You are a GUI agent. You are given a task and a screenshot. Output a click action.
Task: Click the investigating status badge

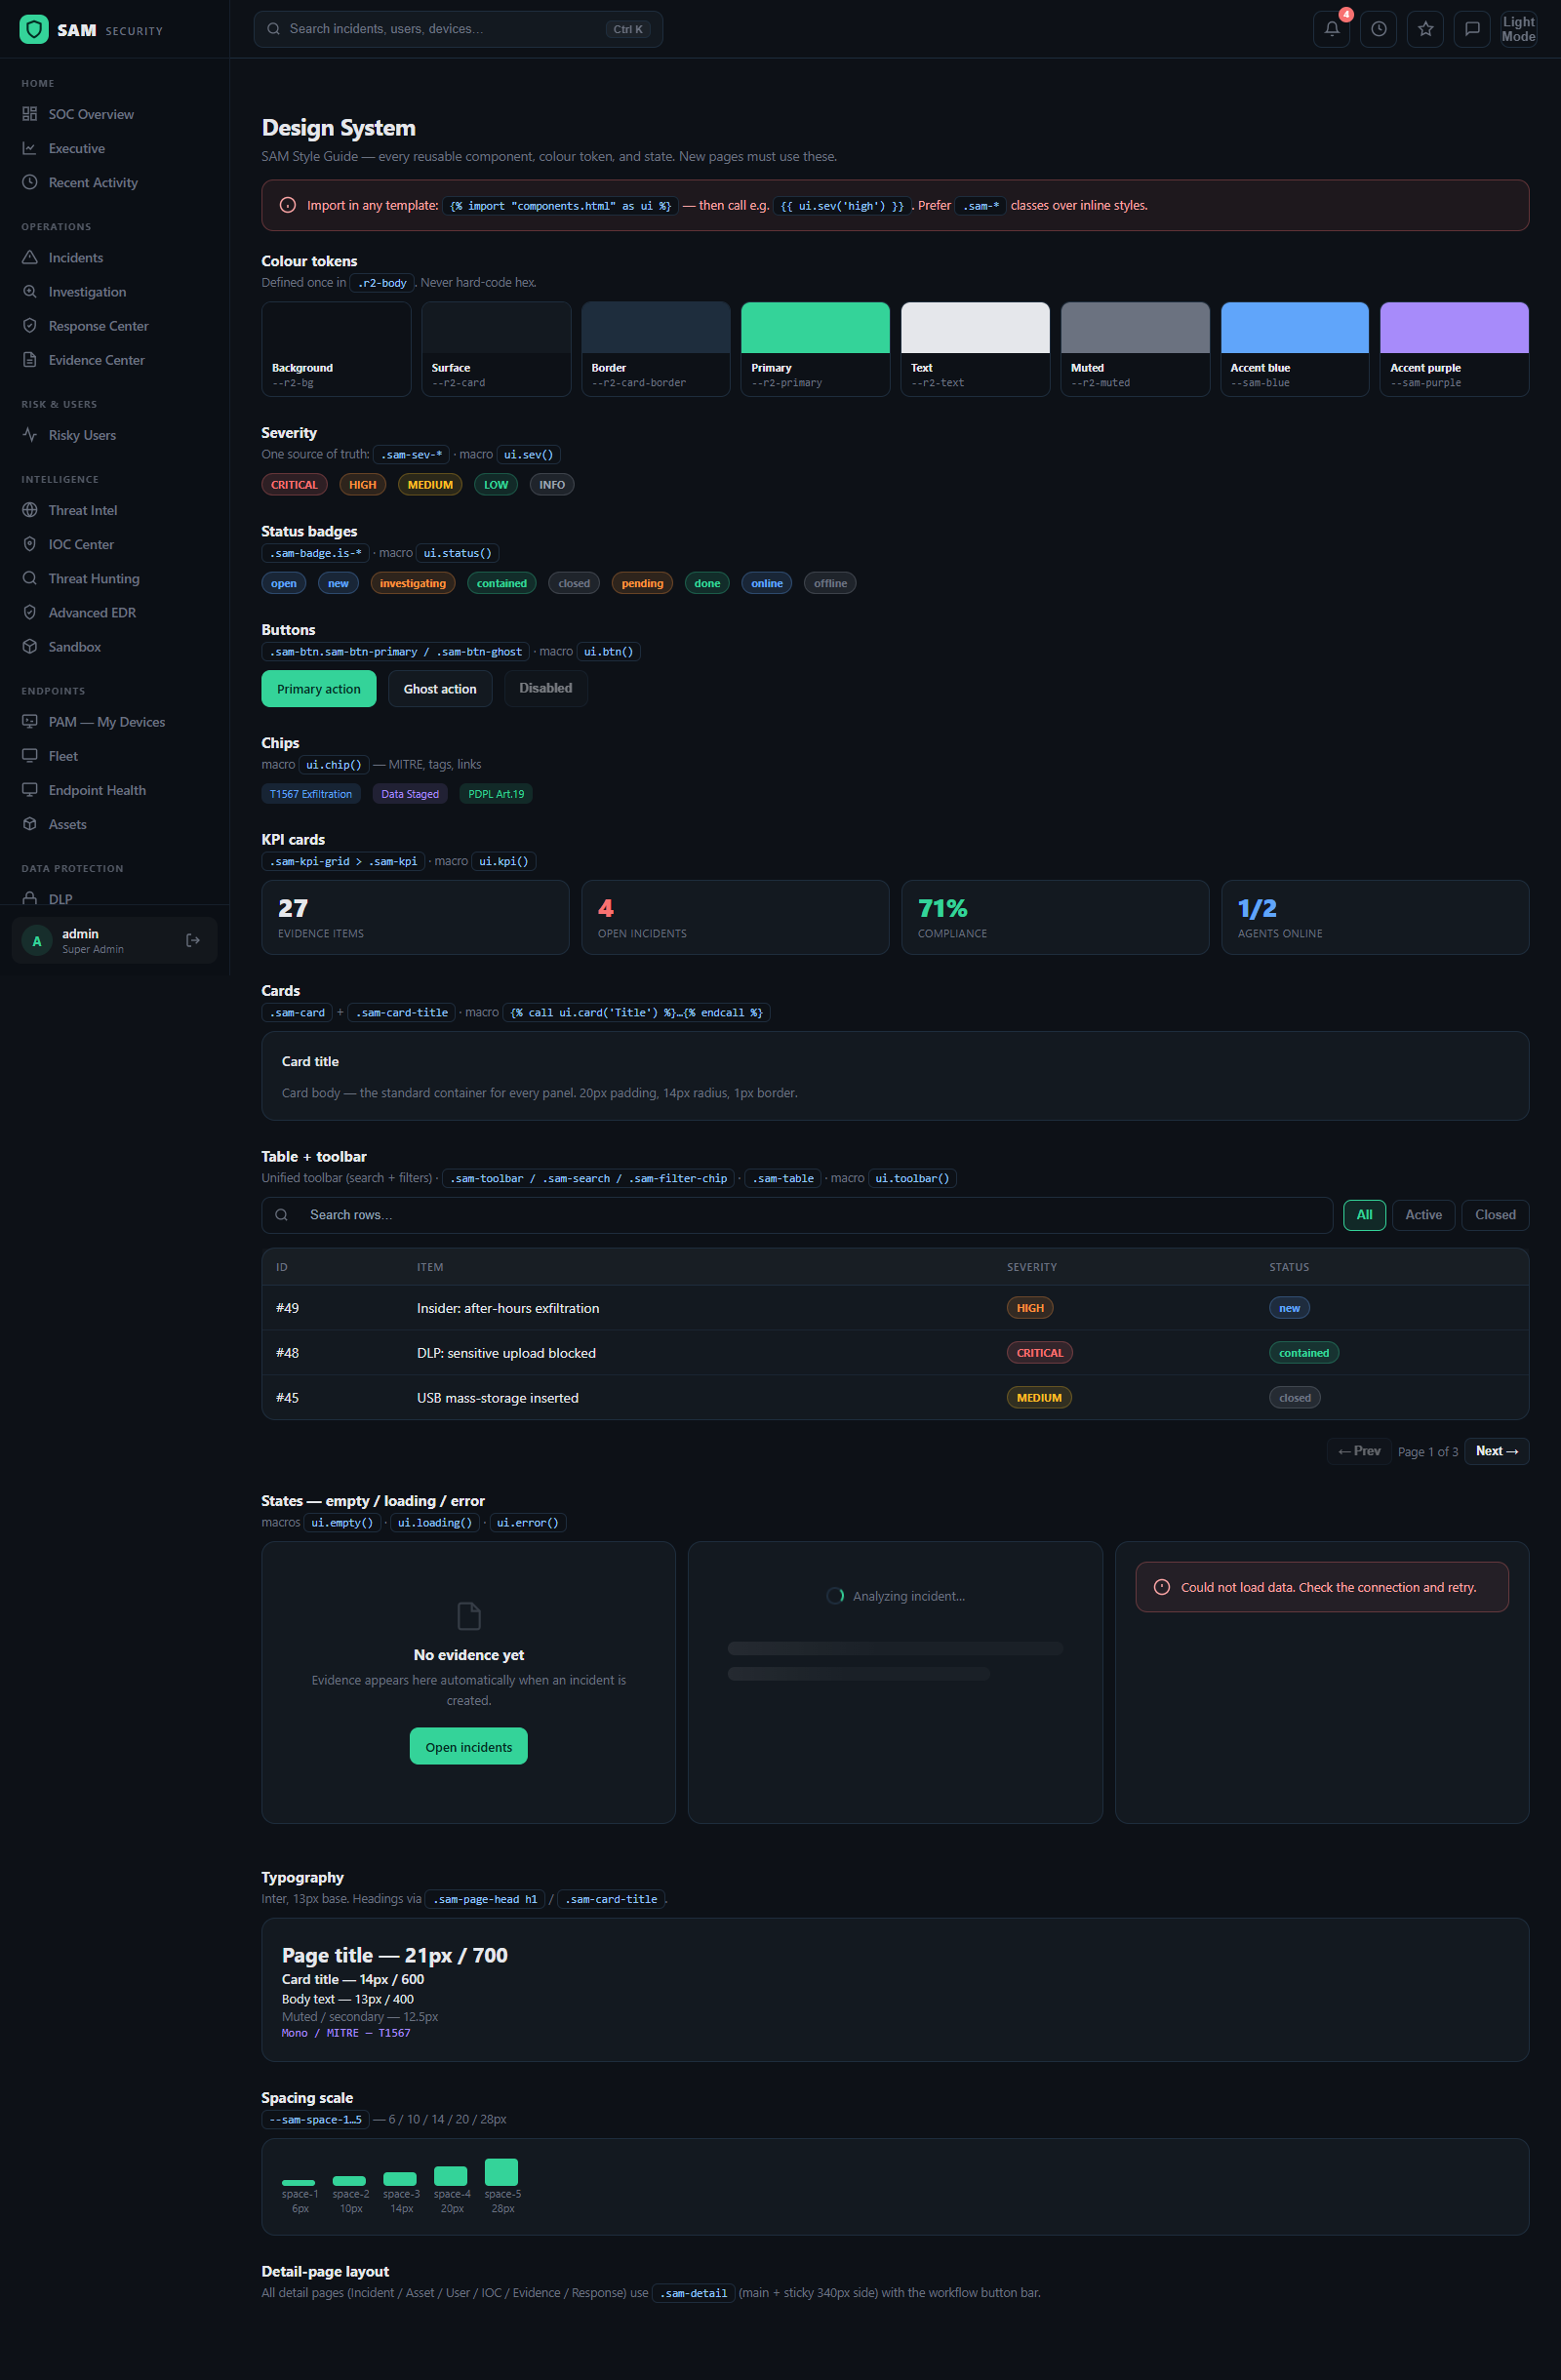point(413,583)
